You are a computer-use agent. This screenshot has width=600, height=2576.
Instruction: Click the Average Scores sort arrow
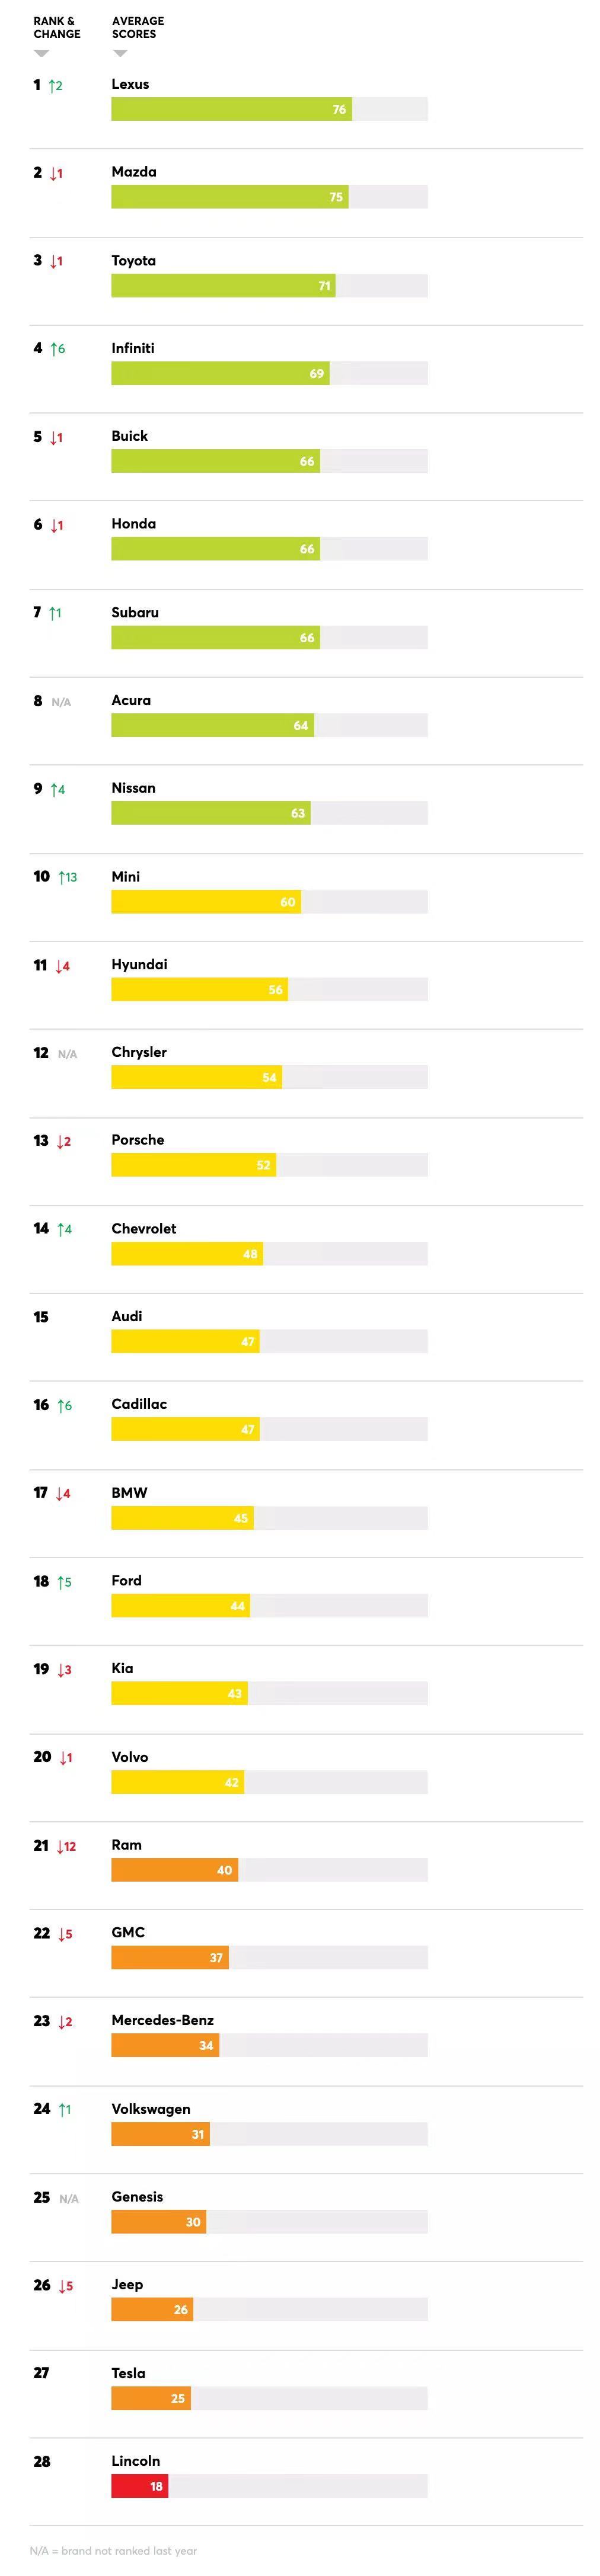120,53
